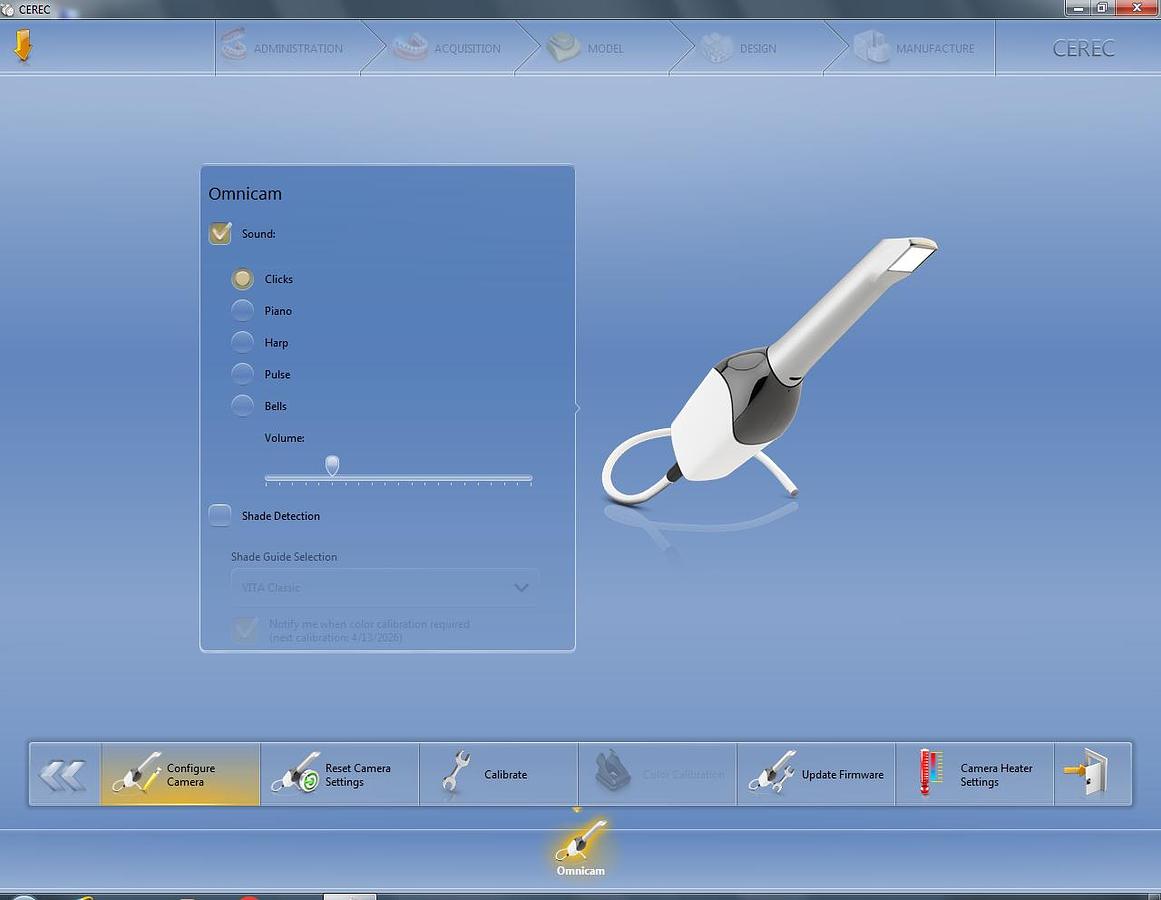This screenshot has width=1161, height=900.
Task: Open the Calibrate tool
Action: (455, 773)
